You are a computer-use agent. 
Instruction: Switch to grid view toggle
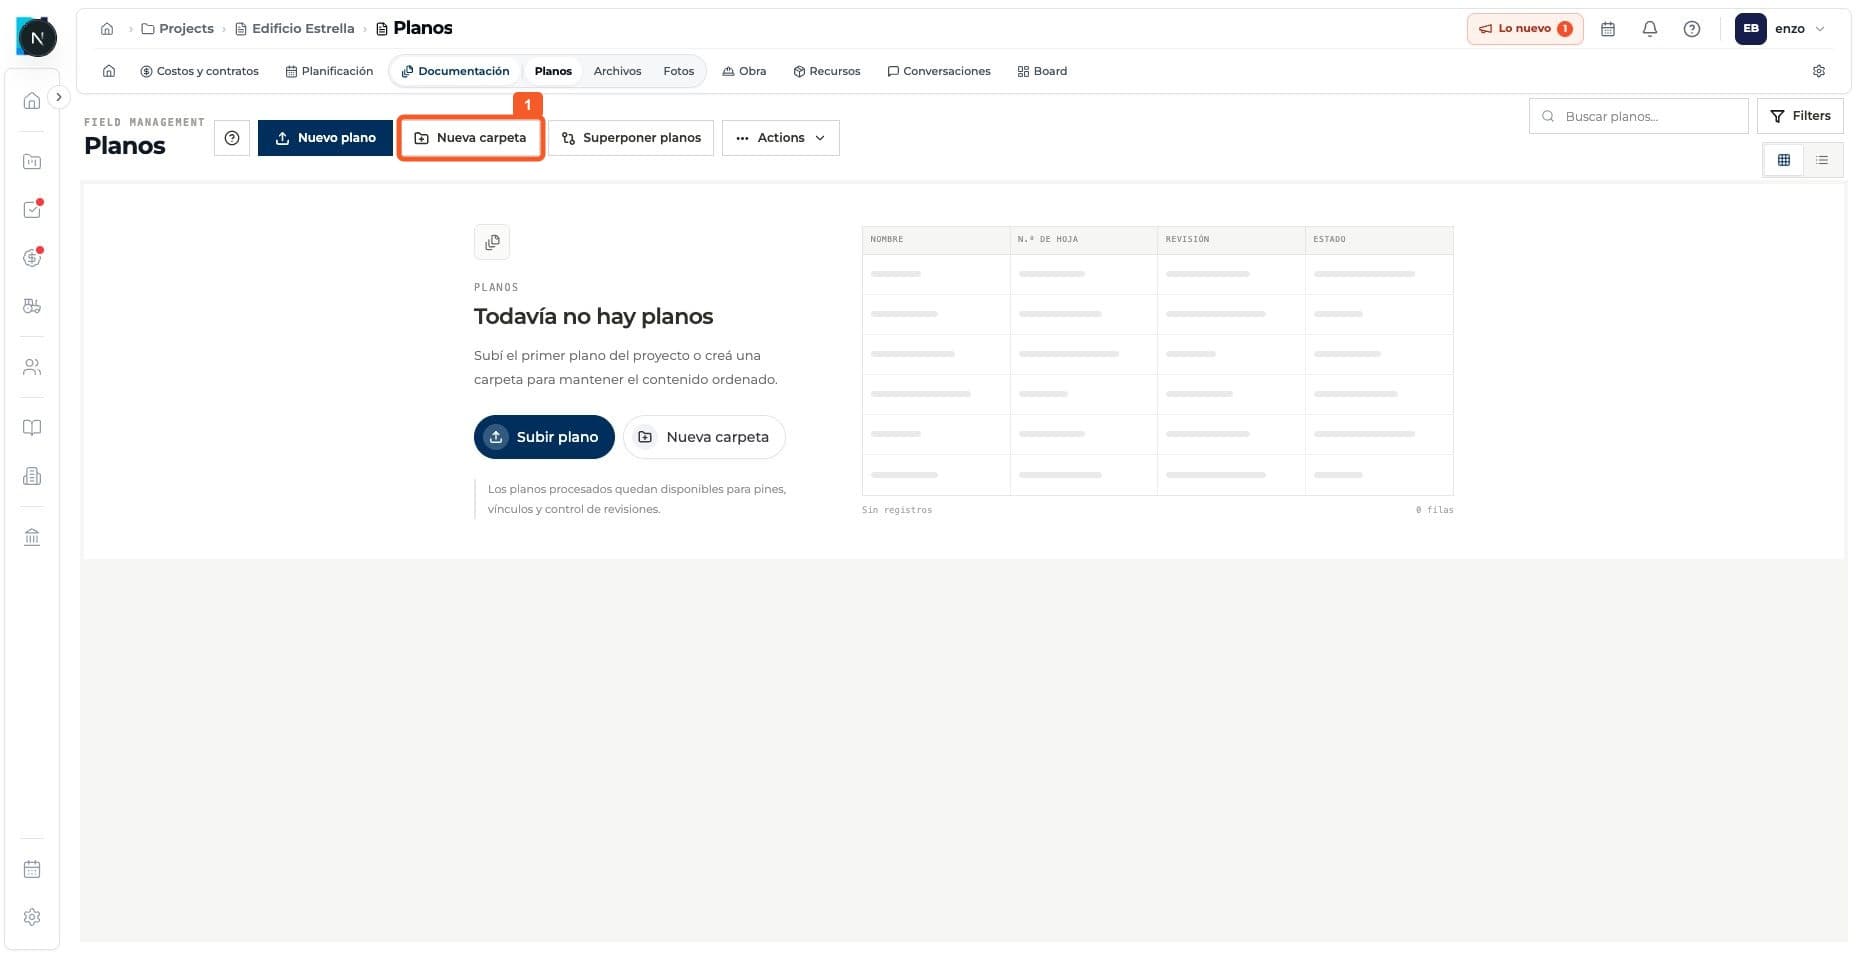point(1783,160)
